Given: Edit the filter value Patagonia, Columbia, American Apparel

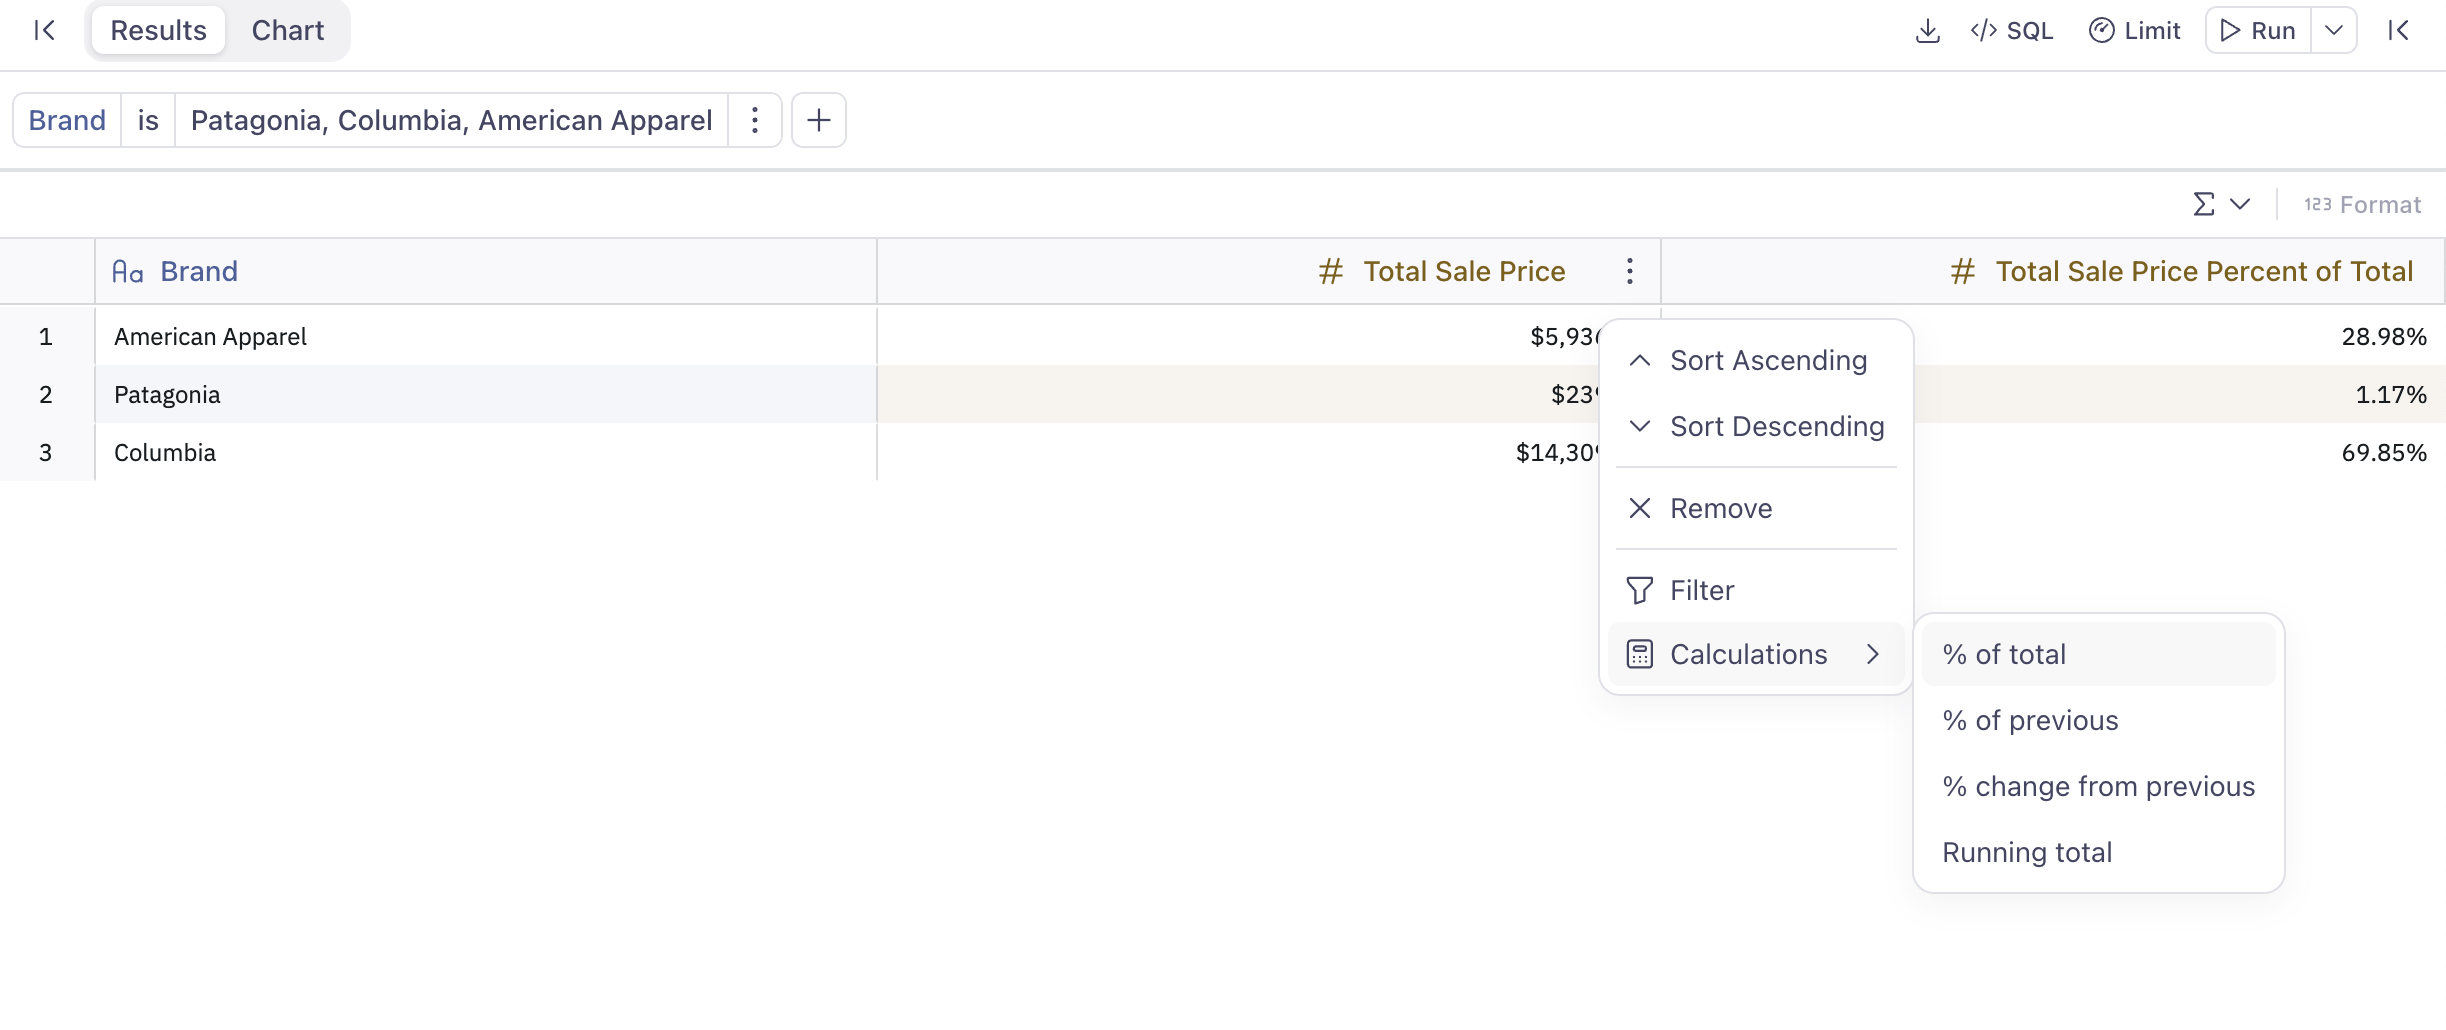Looking at the screenshot, I should [x=451, y=121].
